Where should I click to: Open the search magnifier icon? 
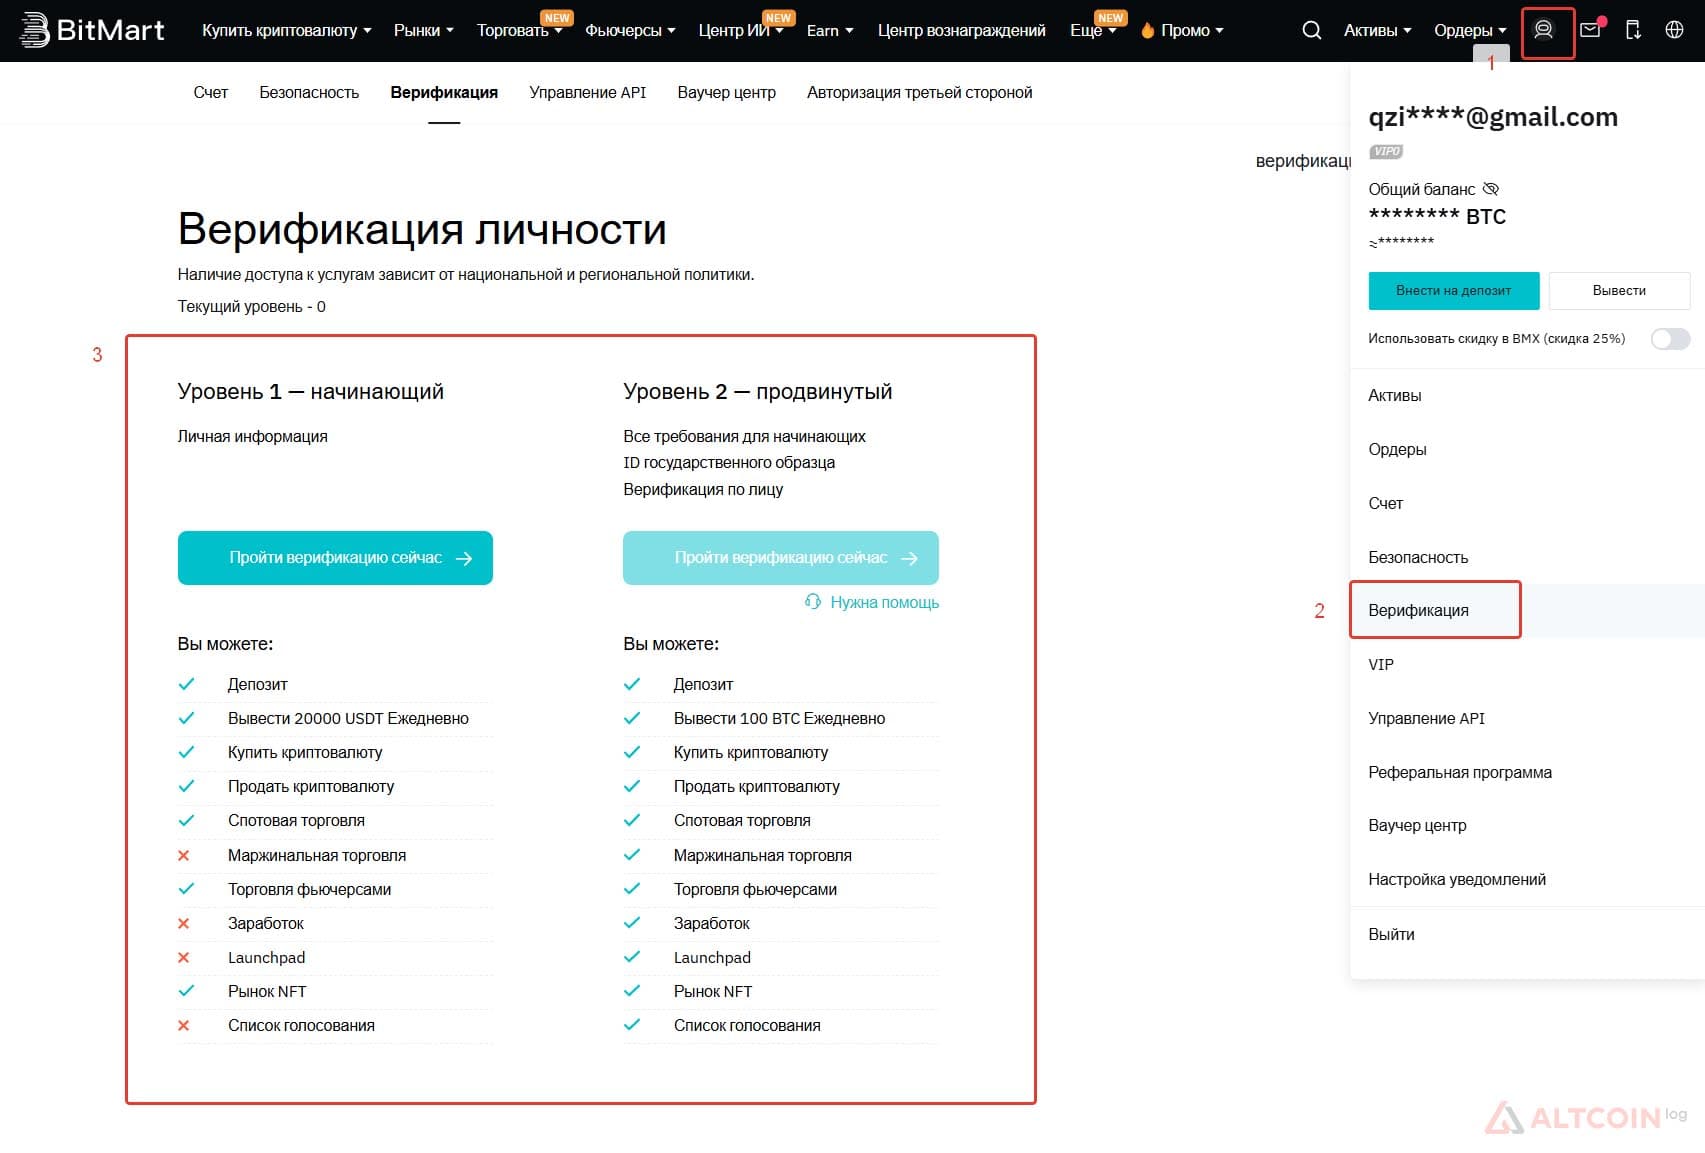[1311, 30]
